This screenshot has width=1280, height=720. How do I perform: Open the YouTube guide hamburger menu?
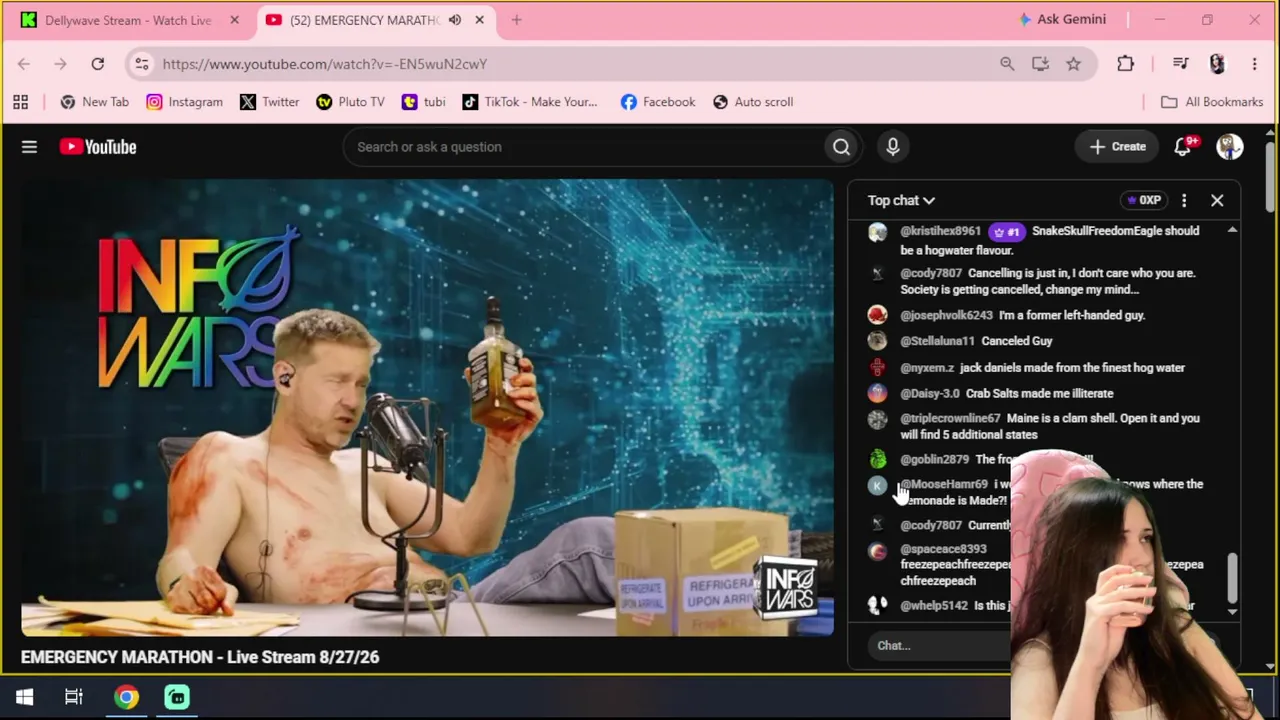pos(29,147)
